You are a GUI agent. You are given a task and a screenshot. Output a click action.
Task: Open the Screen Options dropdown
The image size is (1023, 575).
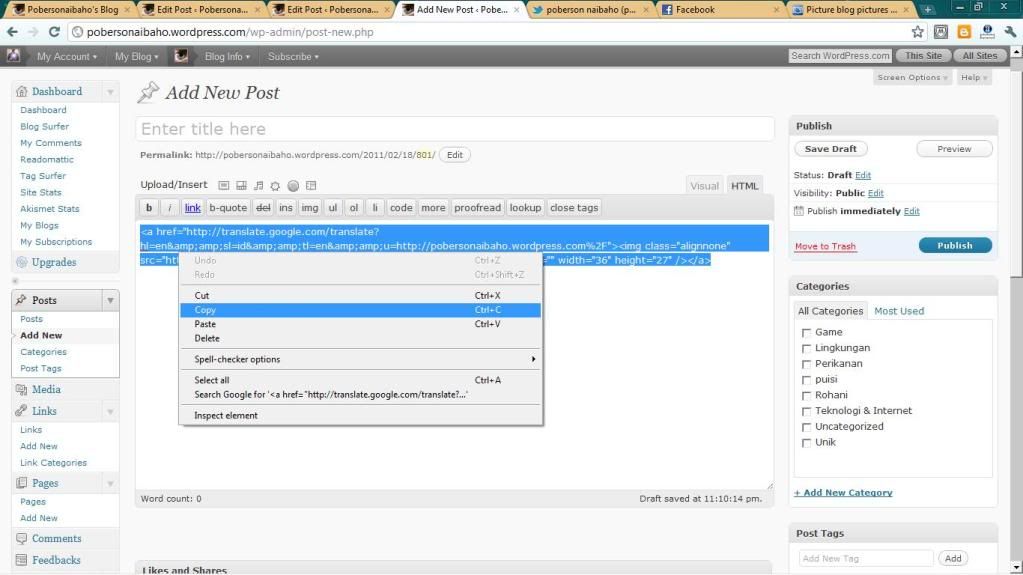913,78
